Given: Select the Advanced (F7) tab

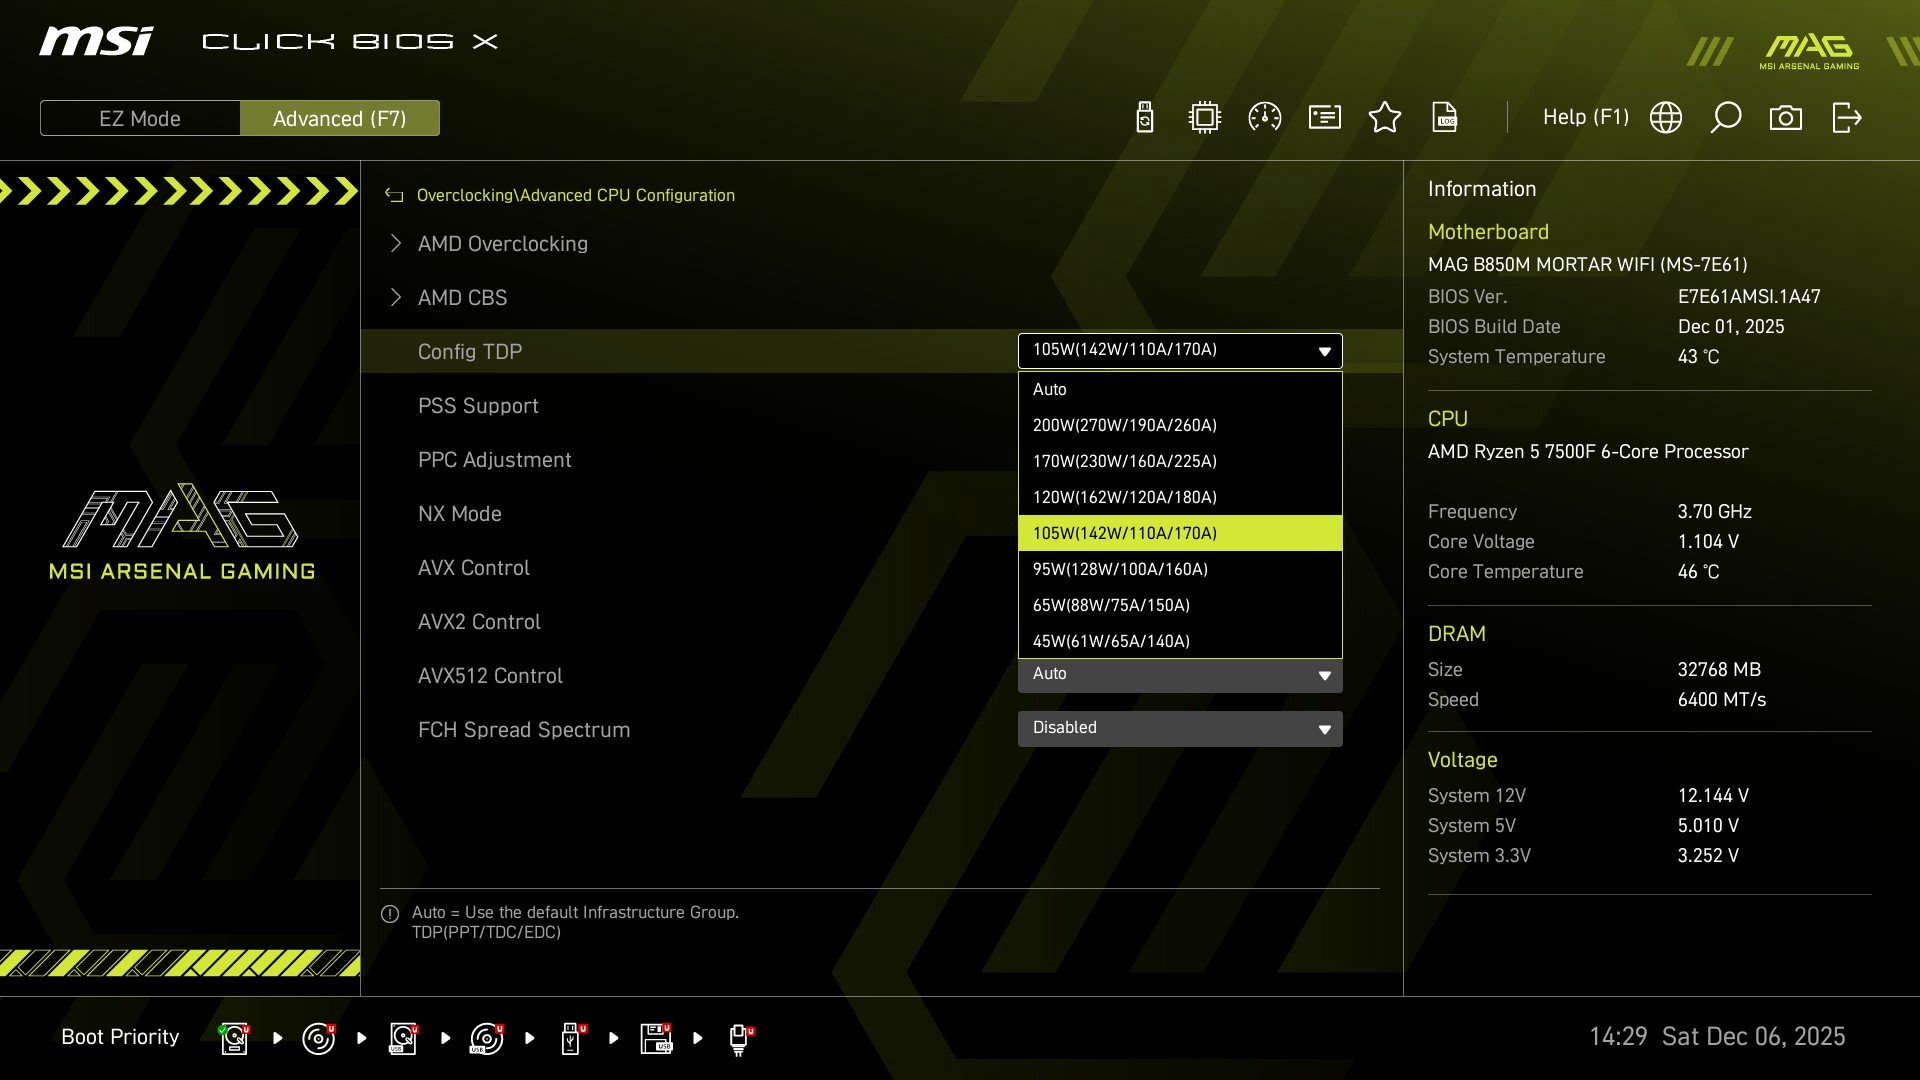Looking at the screenshot, I should 340,118.
